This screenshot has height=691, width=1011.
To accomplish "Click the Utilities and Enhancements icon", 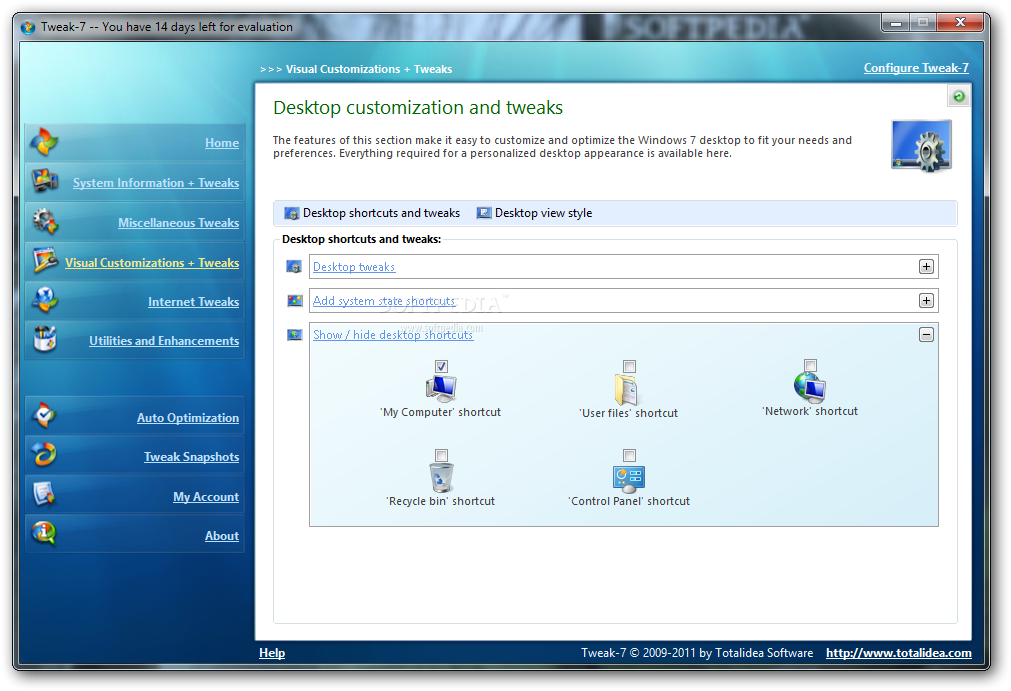I will (x=44, y=338).
